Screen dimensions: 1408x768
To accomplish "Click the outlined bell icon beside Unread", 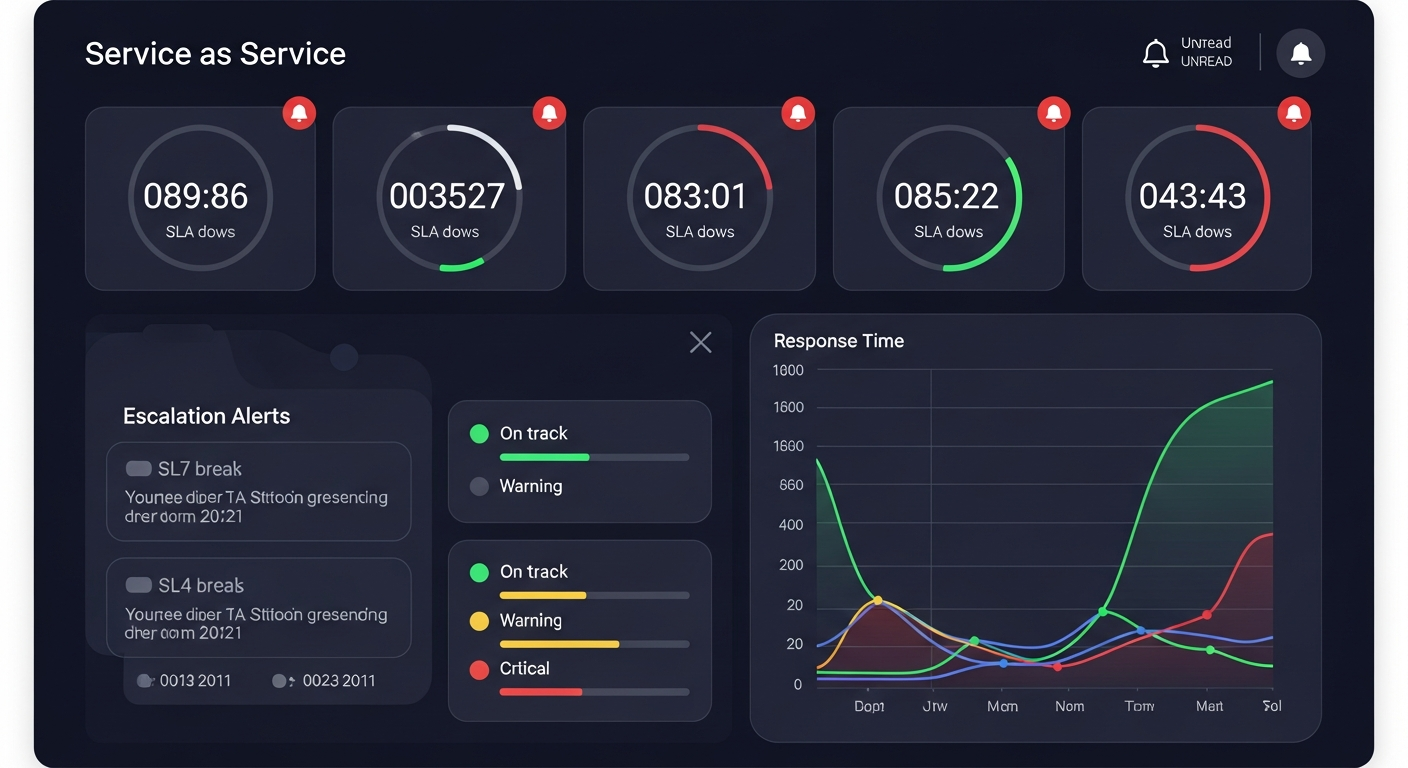I will click(1155, 53).
